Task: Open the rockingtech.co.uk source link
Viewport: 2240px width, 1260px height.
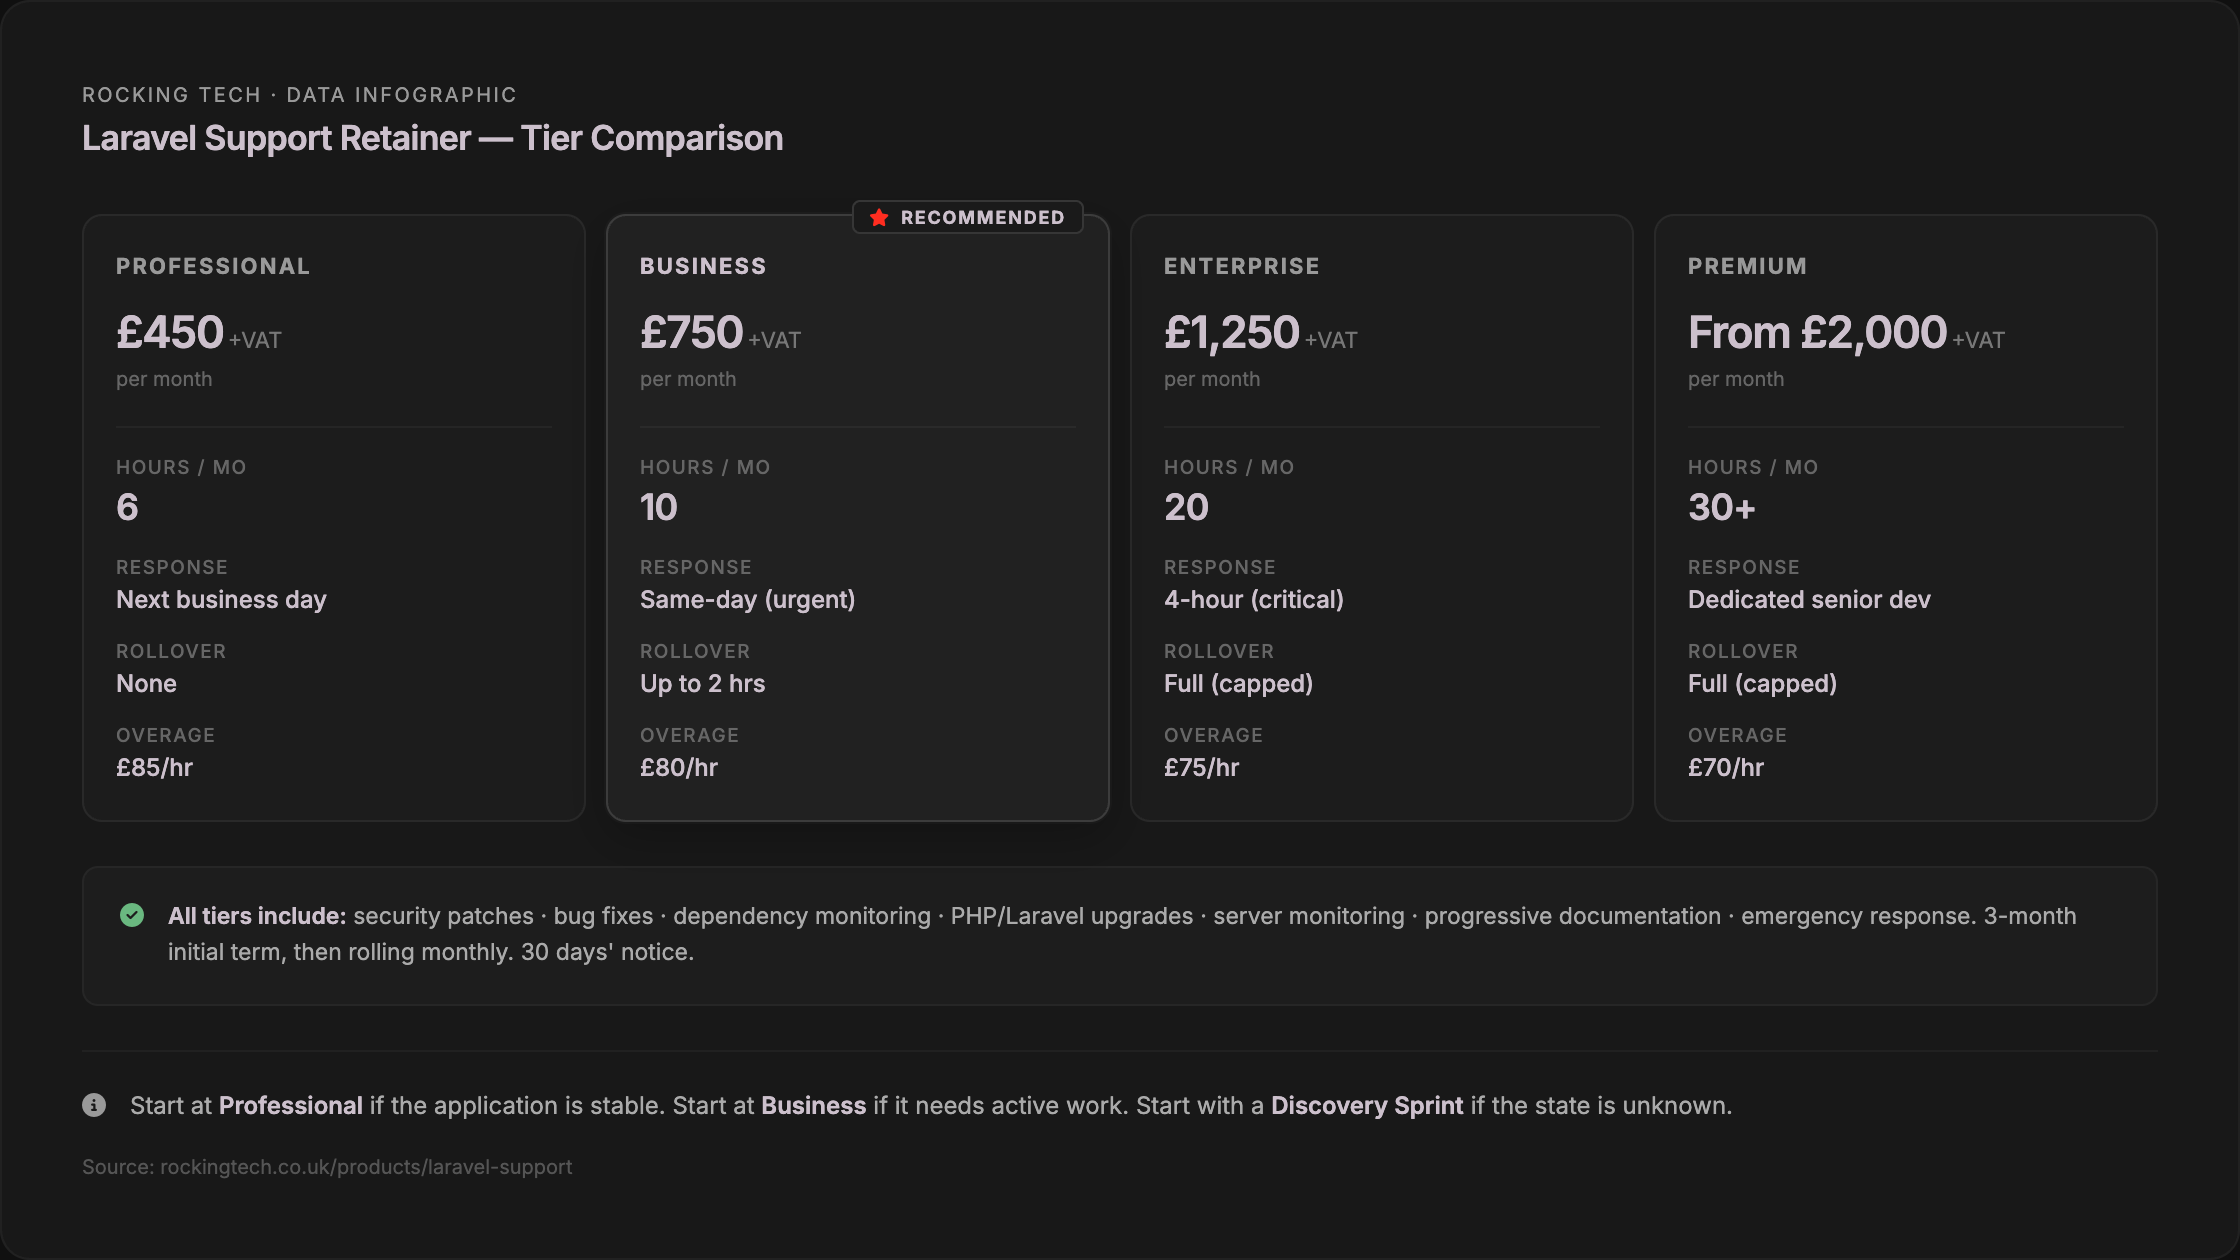Action: (366, 1167)
